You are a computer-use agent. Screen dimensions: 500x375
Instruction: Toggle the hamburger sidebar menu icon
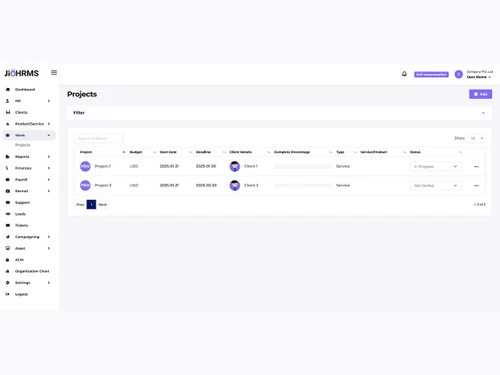click(x=54, y=73)
